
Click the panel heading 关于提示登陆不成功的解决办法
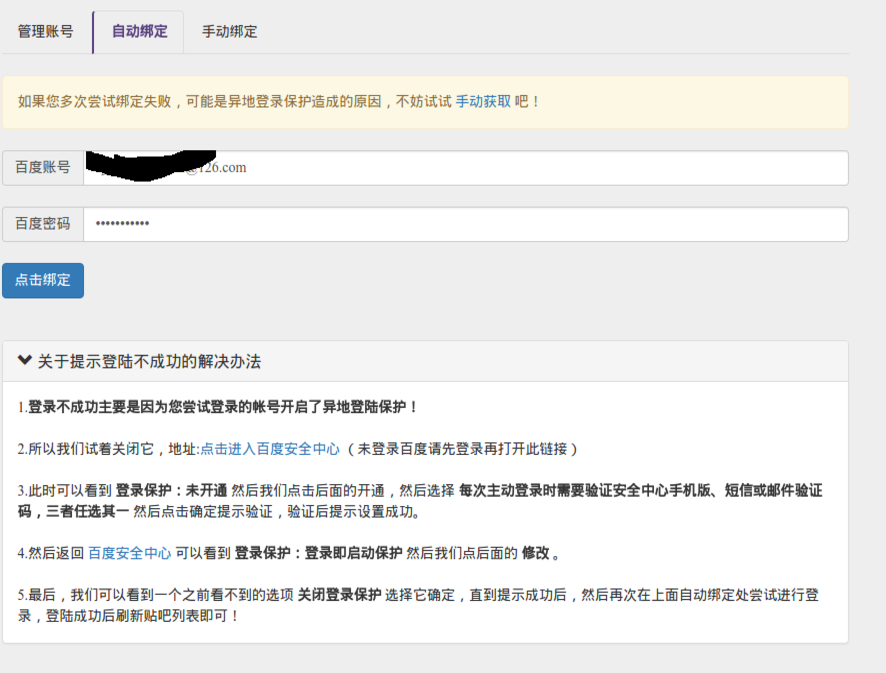point(149,362)
